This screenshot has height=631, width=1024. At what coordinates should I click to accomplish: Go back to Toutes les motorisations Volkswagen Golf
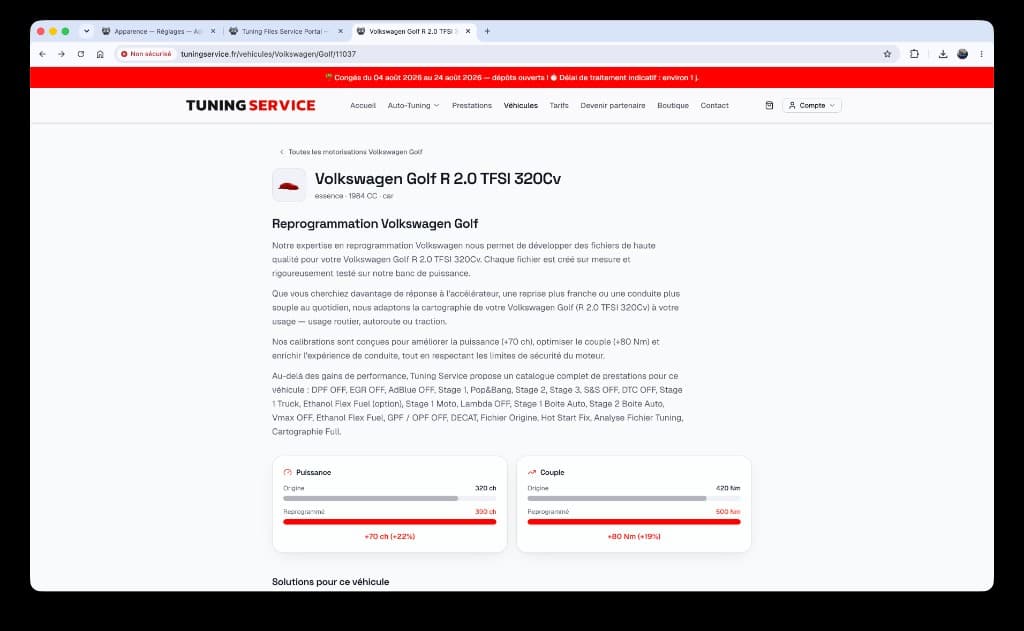[351, 152]
